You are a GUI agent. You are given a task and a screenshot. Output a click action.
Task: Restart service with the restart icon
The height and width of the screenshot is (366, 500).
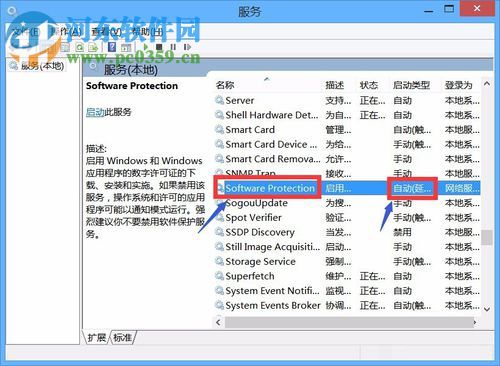[187, 47]
